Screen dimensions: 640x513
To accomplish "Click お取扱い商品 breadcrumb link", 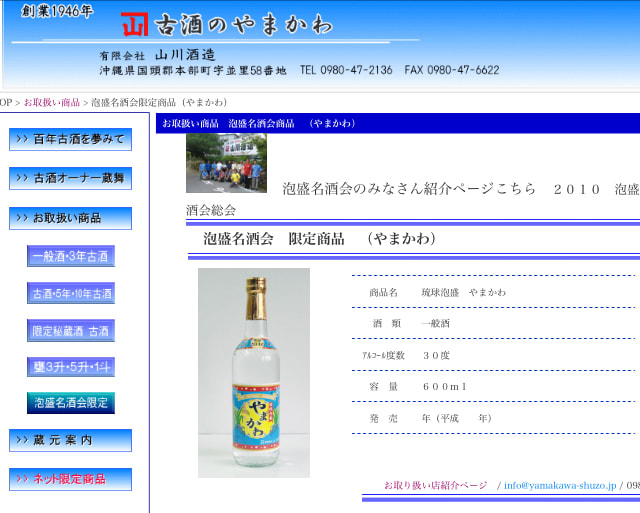I will coord(52,102).
